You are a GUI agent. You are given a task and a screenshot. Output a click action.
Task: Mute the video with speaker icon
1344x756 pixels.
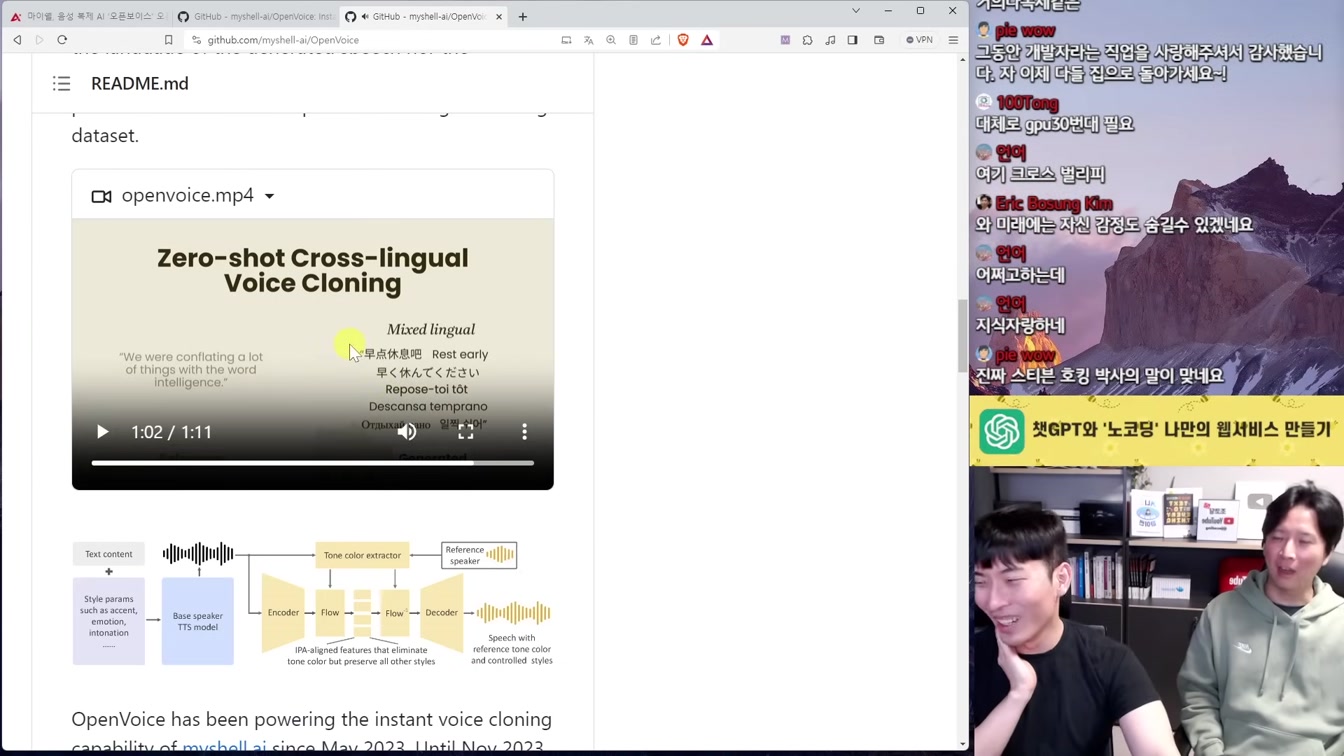pyautogui.click(x=407, y=432)
